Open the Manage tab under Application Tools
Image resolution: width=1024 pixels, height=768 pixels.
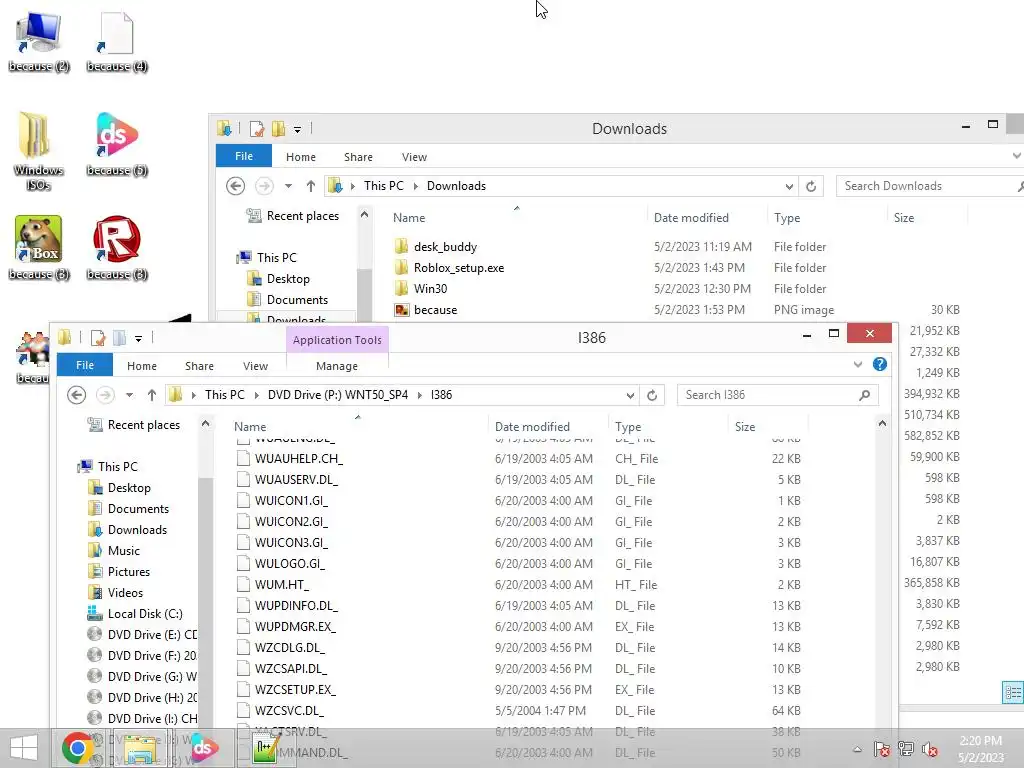coord(337,366)
